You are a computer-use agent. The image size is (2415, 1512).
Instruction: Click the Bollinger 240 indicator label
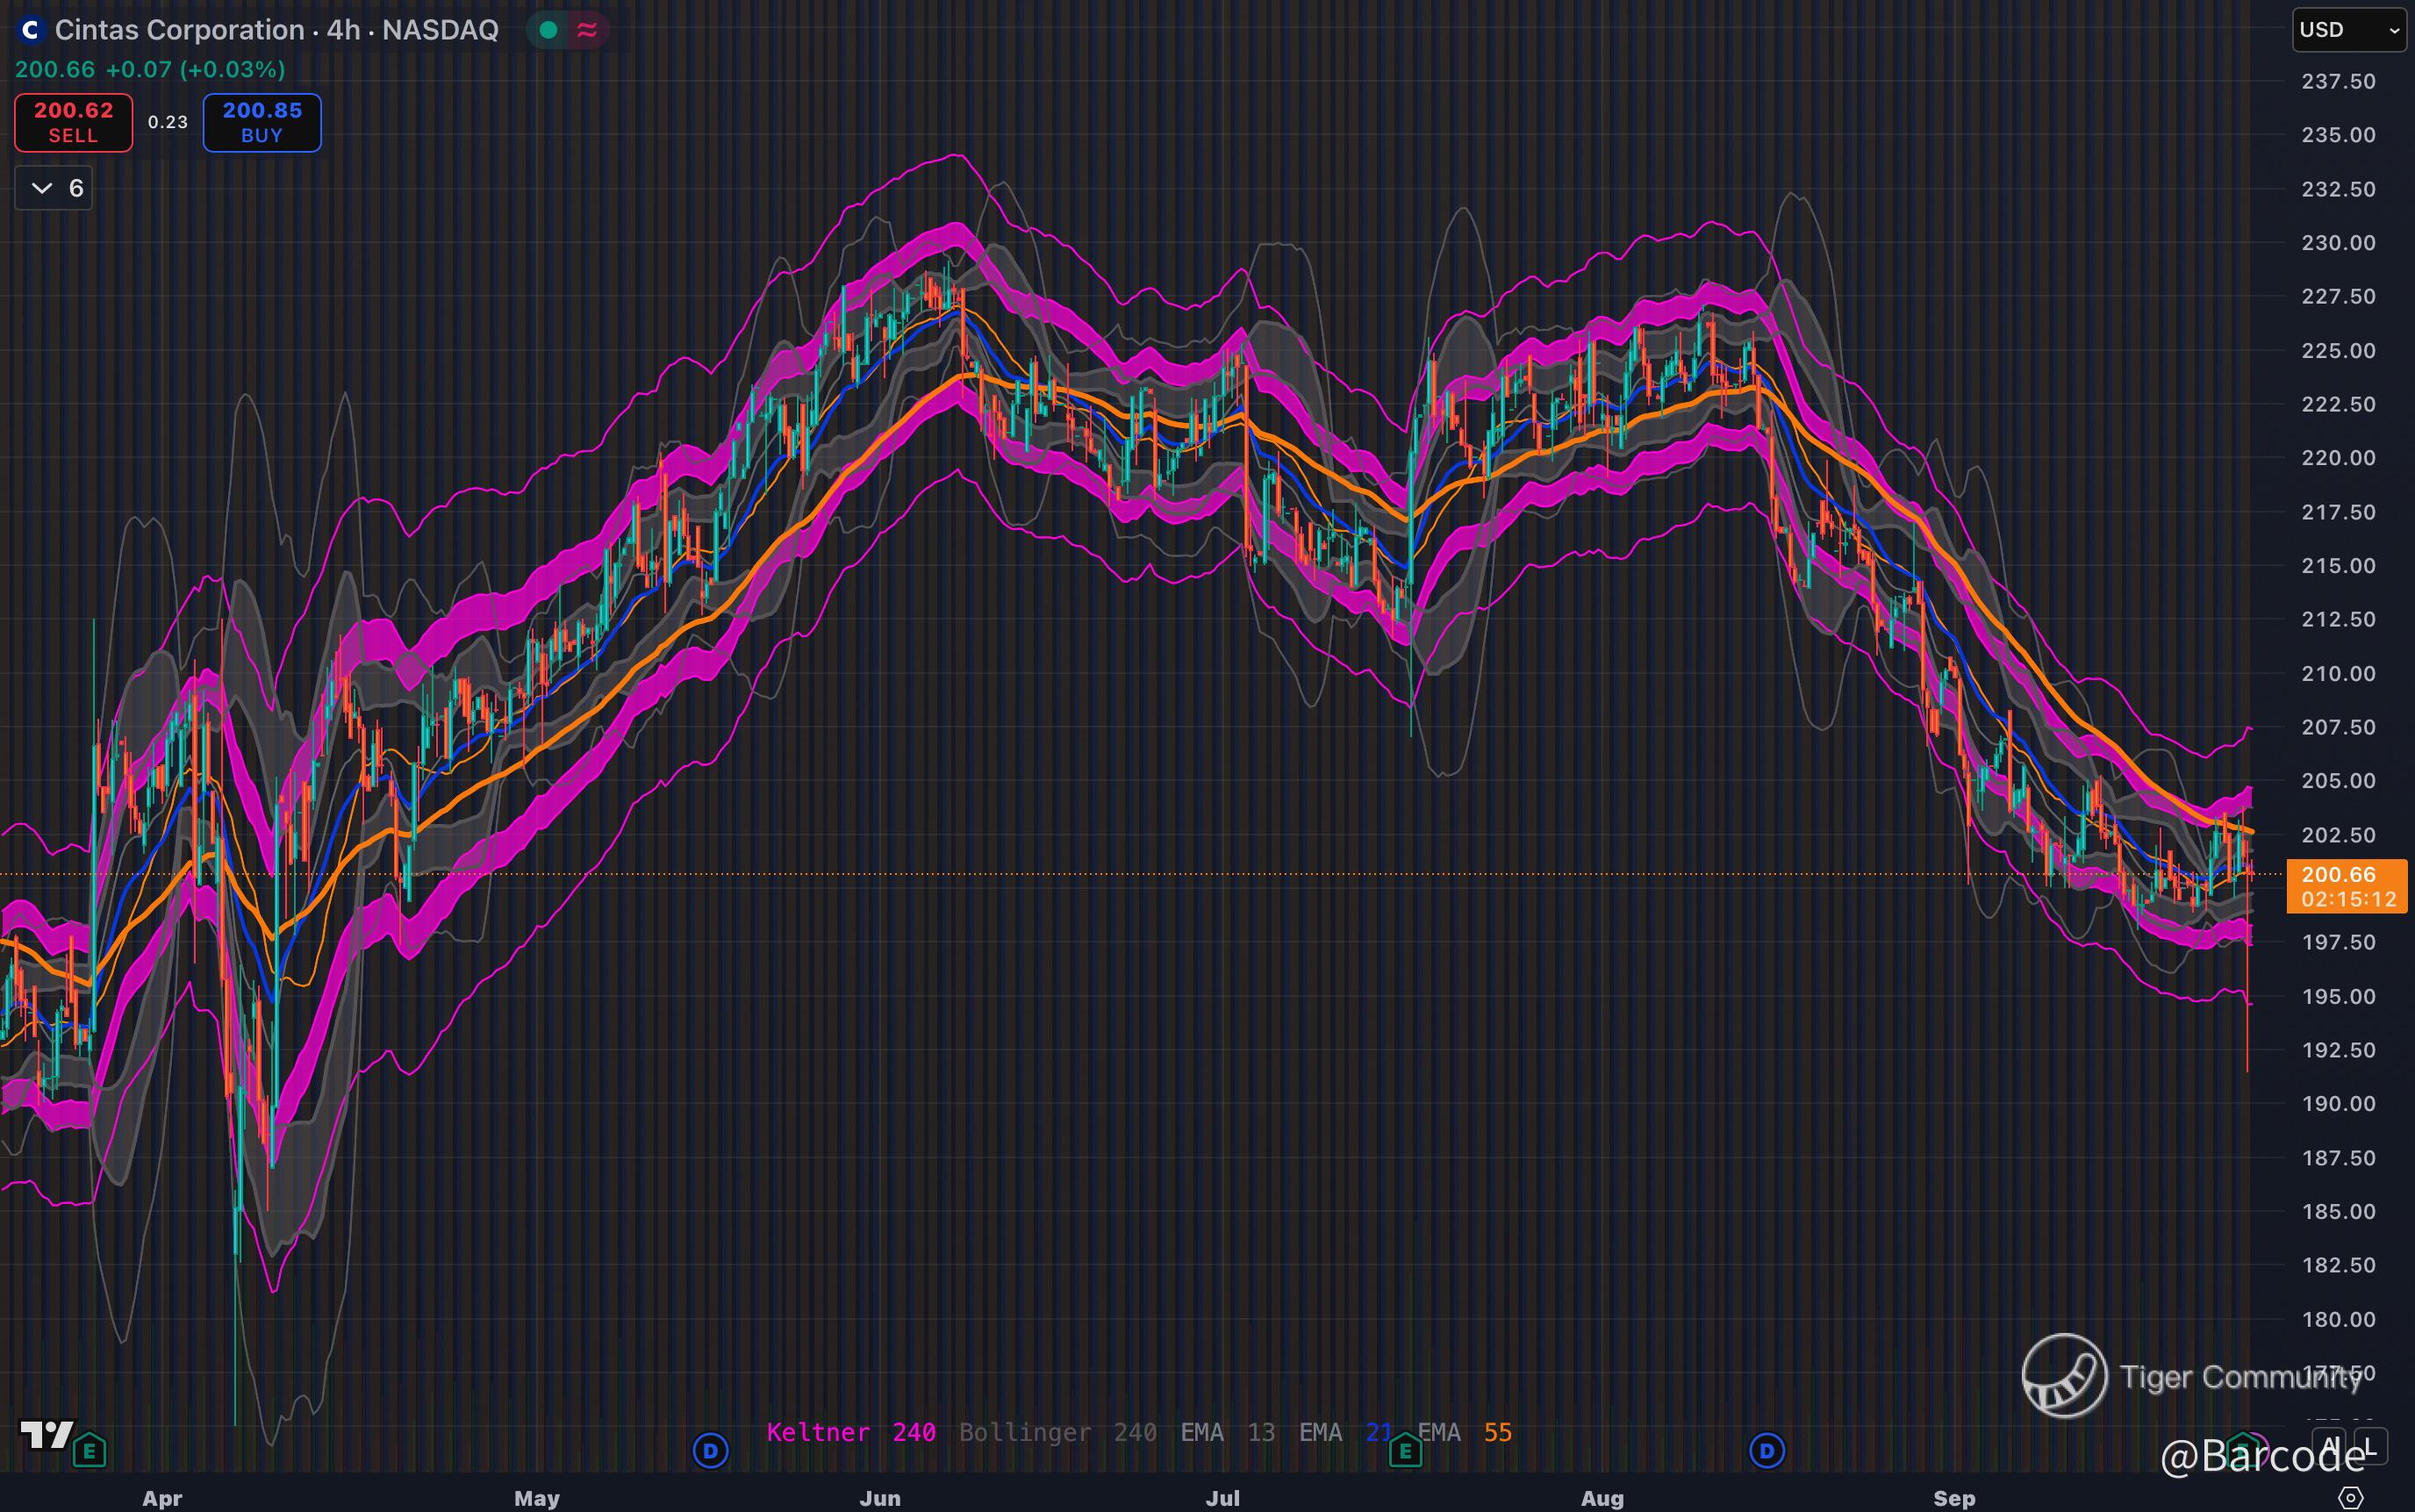click(x=1057, y=1432)
